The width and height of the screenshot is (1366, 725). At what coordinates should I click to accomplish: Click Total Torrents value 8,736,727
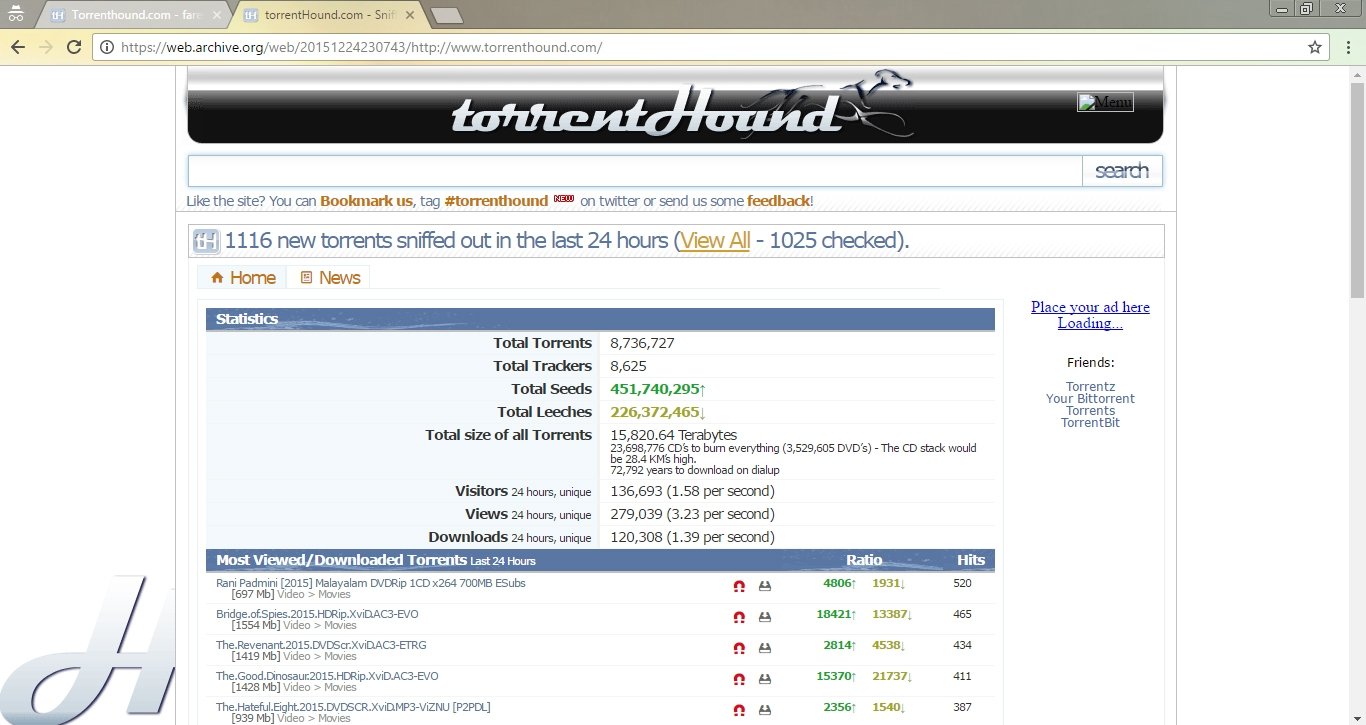coord(642,343)
